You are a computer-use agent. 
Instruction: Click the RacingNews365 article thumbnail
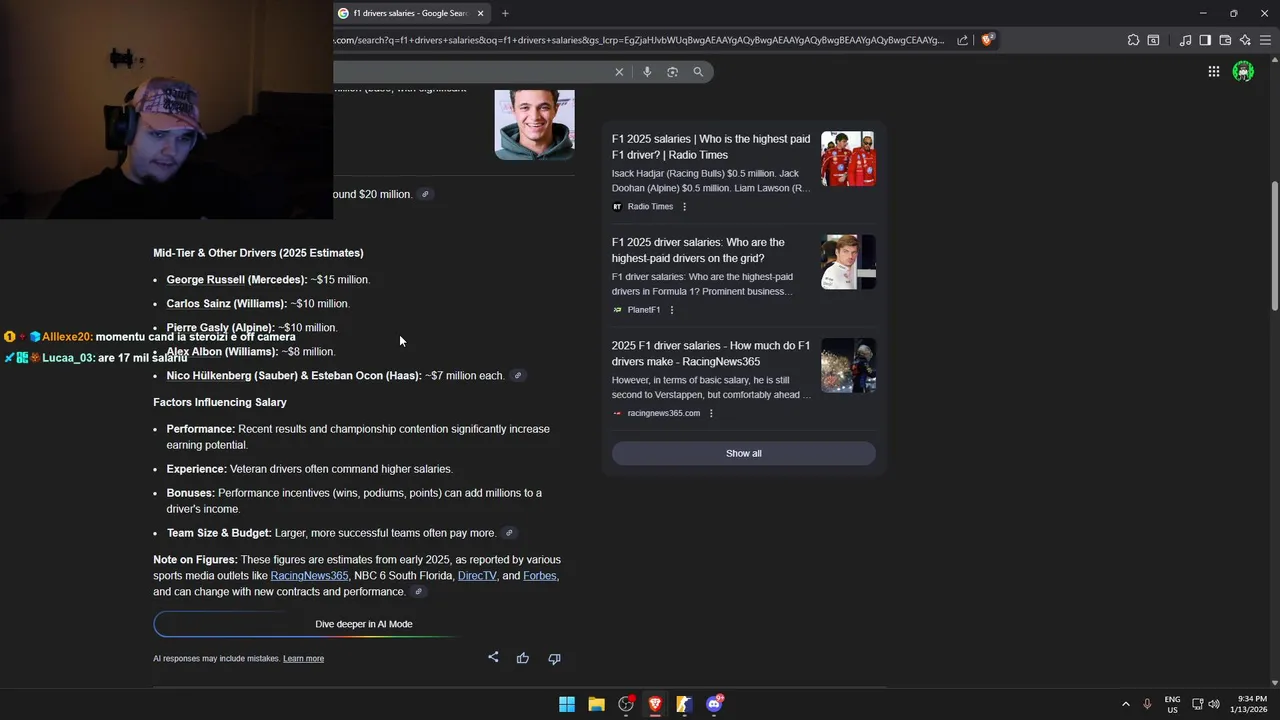(x=848, y=365)
